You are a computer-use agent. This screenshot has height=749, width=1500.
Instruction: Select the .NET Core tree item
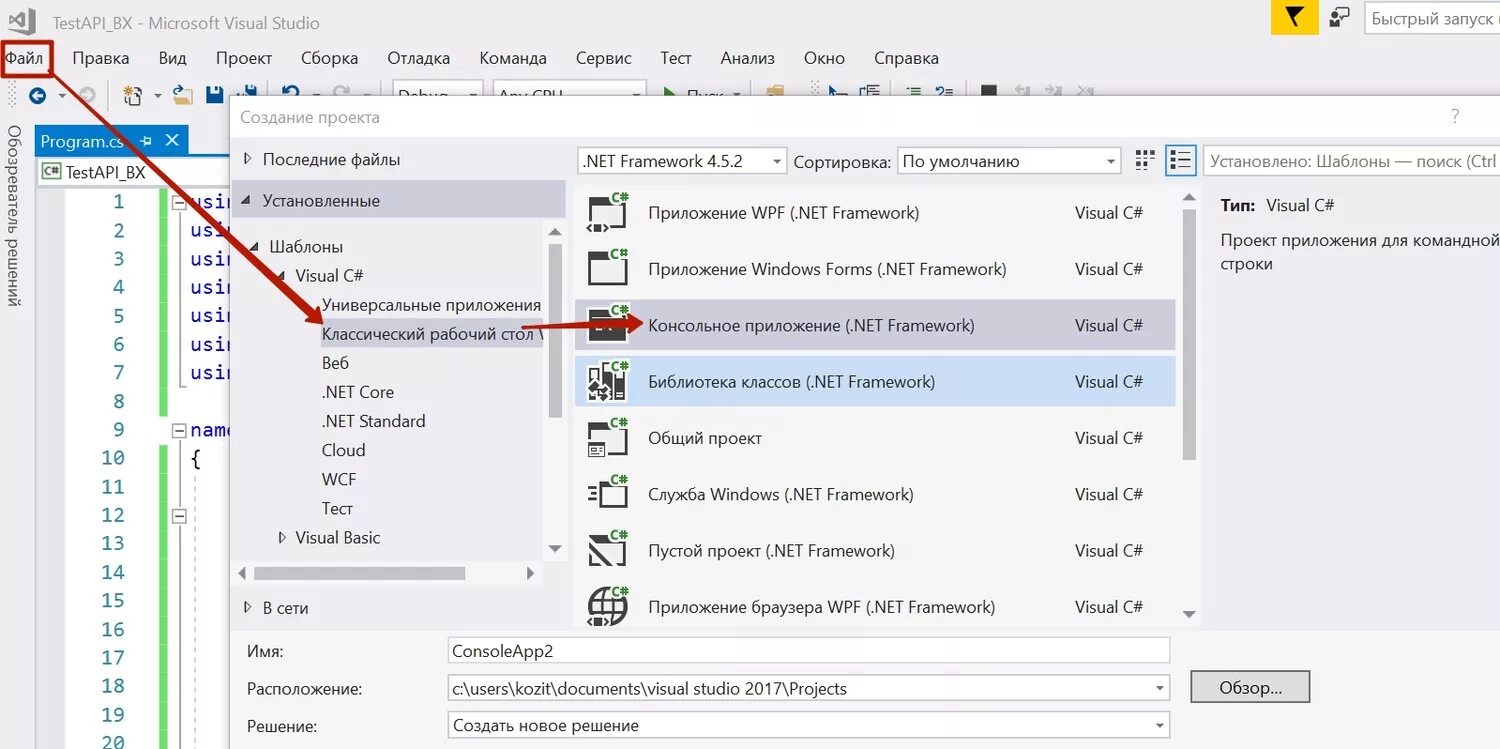pos(358,392)
